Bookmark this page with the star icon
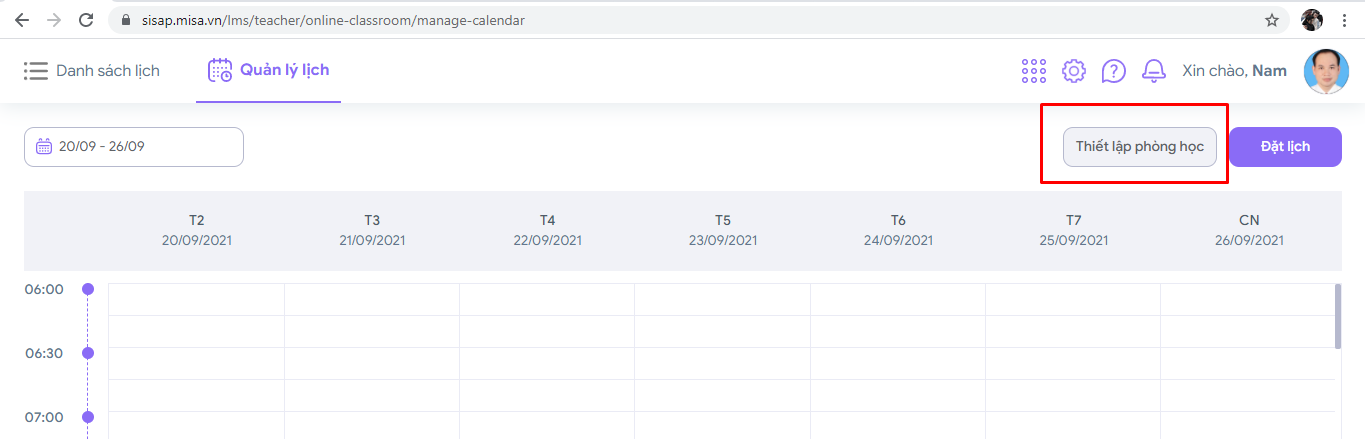This screenshot has height=439, width=1365. [1272, 20]
